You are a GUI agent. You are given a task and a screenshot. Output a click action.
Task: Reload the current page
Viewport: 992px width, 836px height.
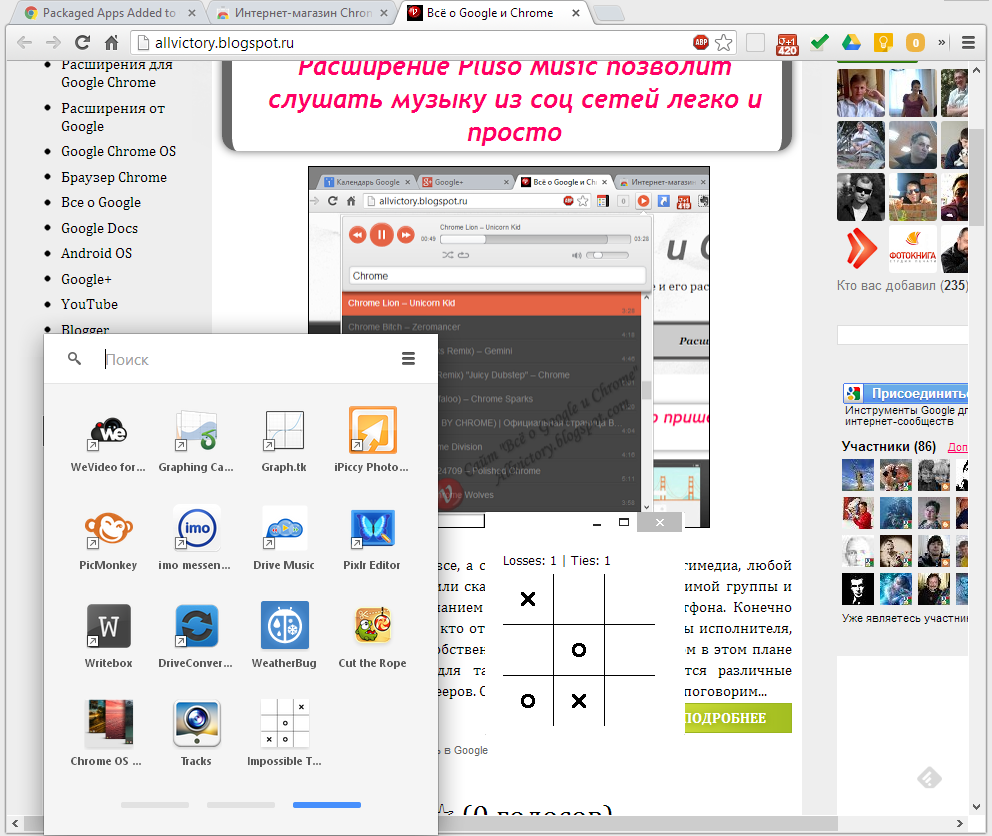point(82,42)
